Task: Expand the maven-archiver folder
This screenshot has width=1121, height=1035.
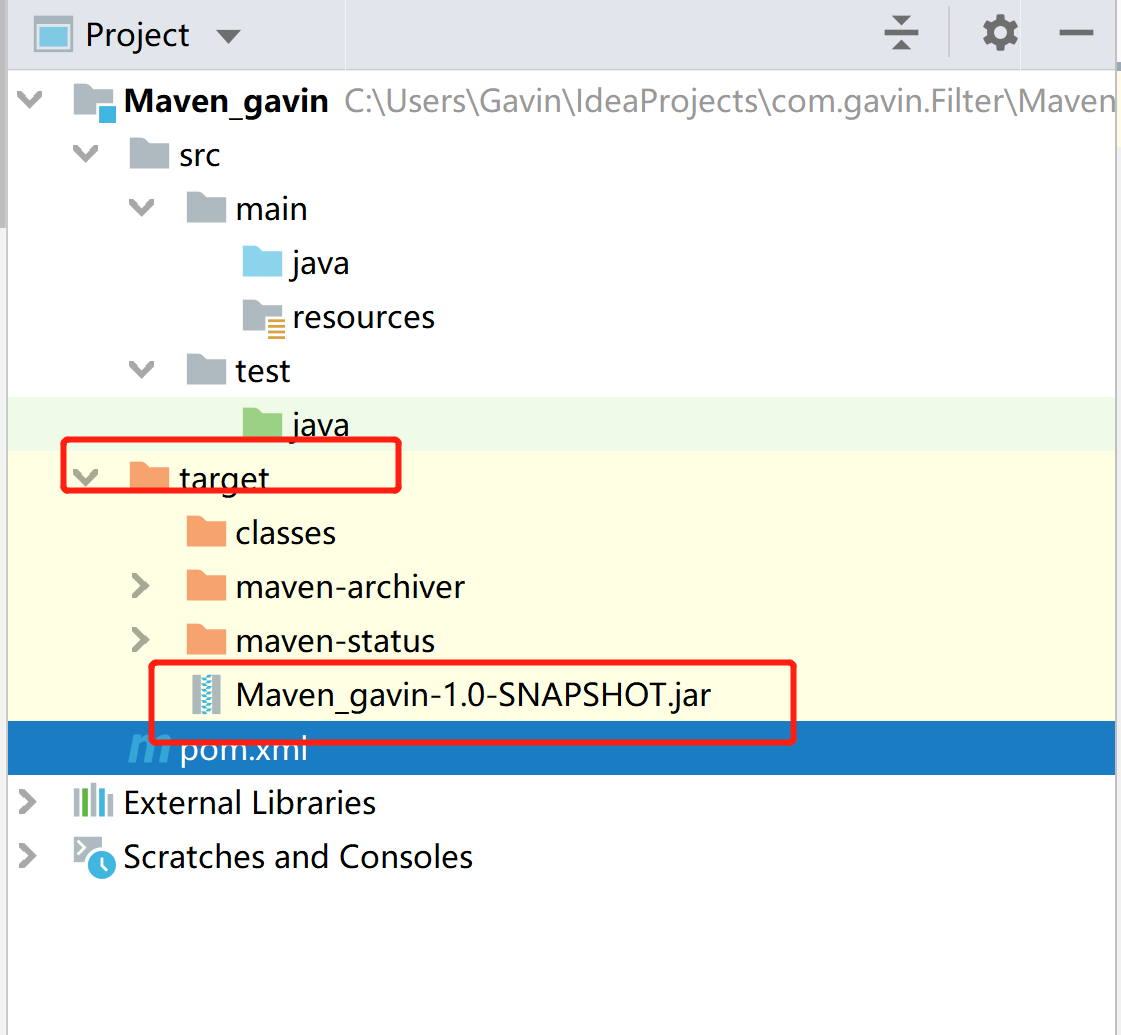Action: pyautogui.click(x=141, y=585)
